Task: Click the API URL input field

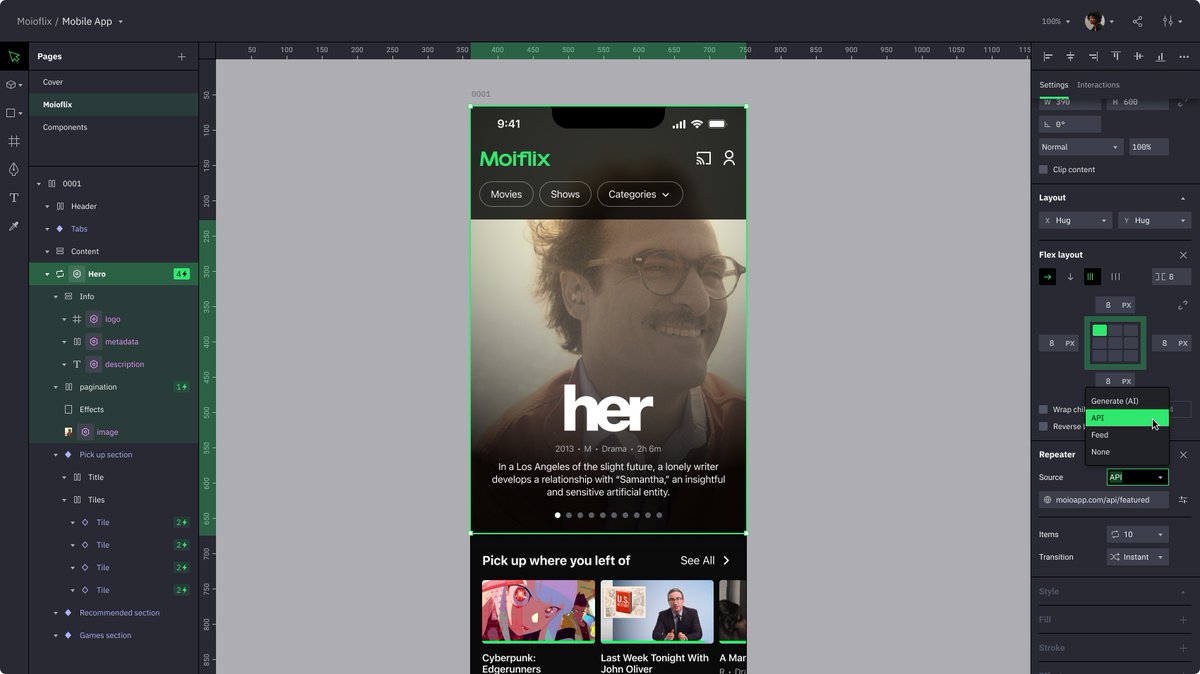Action: 1104,500
